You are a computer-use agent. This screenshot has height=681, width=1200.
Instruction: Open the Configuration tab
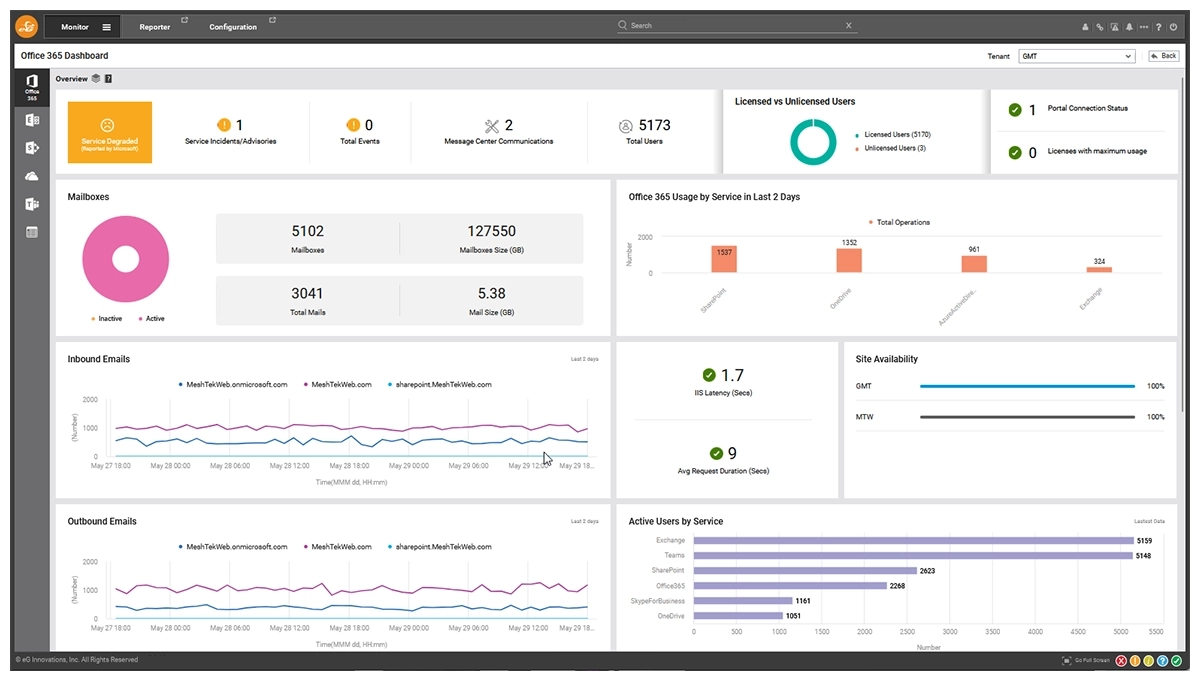pos(233,27)
